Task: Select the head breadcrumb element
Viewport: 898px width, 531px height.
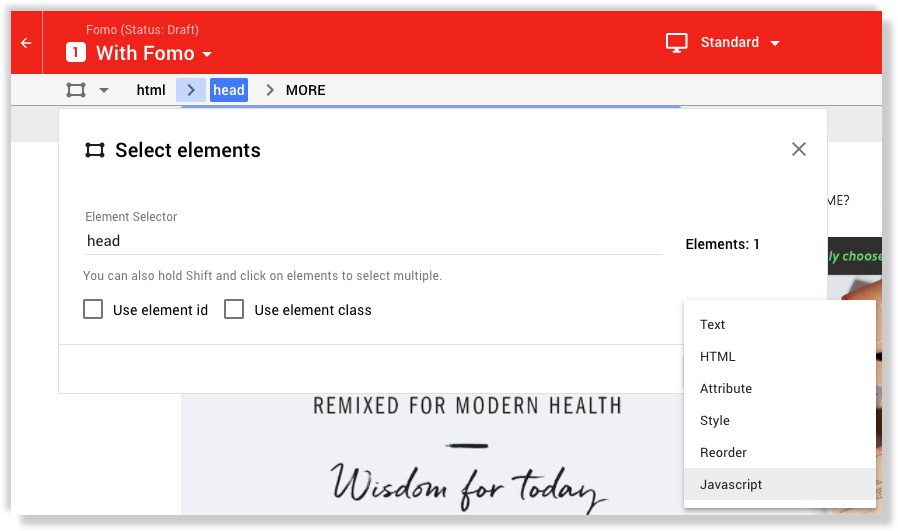Action: click(x=229, y=90)
